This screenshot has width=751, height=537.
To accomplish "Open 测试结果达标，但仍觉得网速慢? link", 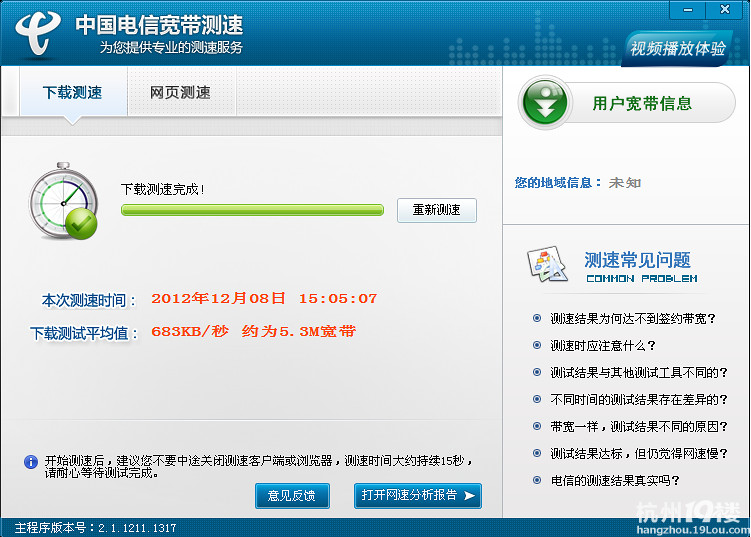I will [x=639, y=453].
